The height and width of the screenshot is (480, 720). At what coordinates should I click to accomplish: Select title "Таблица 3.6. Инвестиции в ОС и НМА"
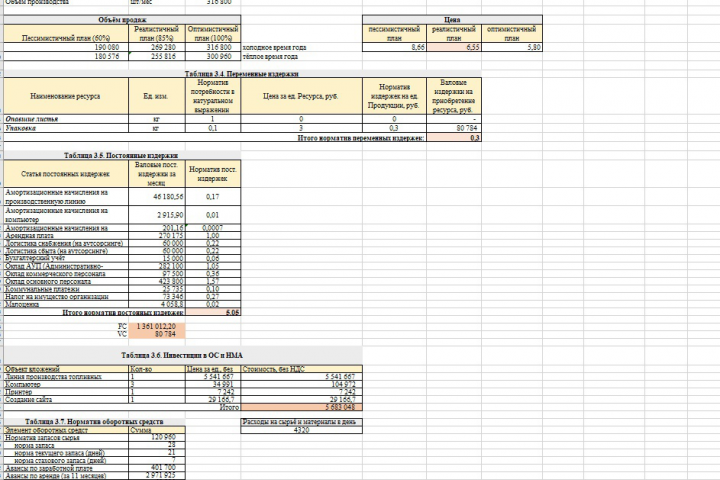coord(182,356)
